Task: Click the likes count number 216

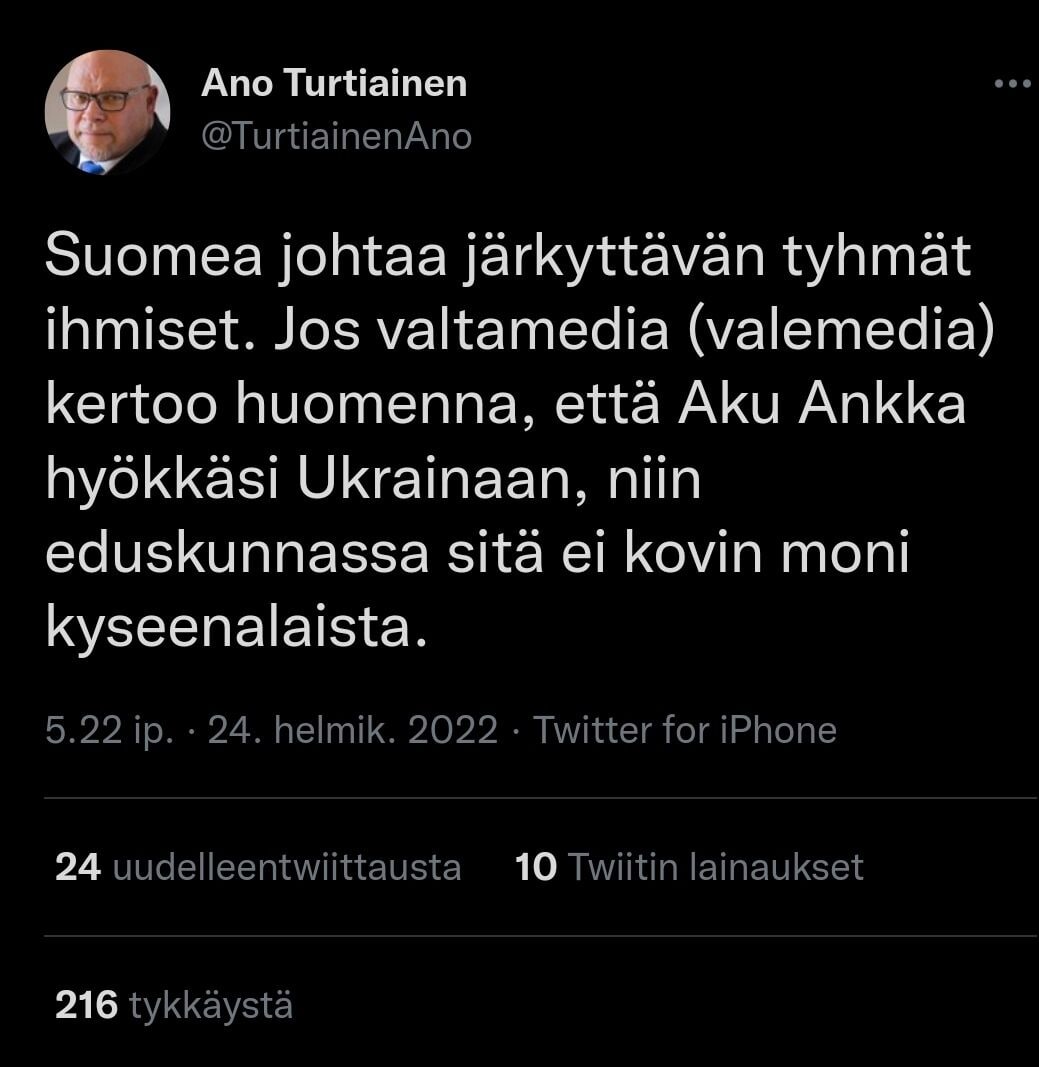Action: tap(87, 1005)
